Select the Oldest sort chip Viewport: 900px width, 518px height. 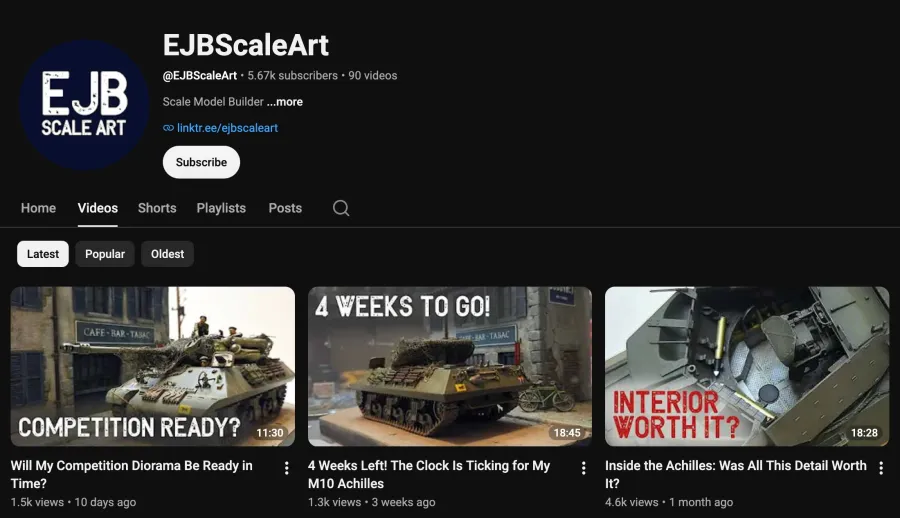[x=168, y=254]
